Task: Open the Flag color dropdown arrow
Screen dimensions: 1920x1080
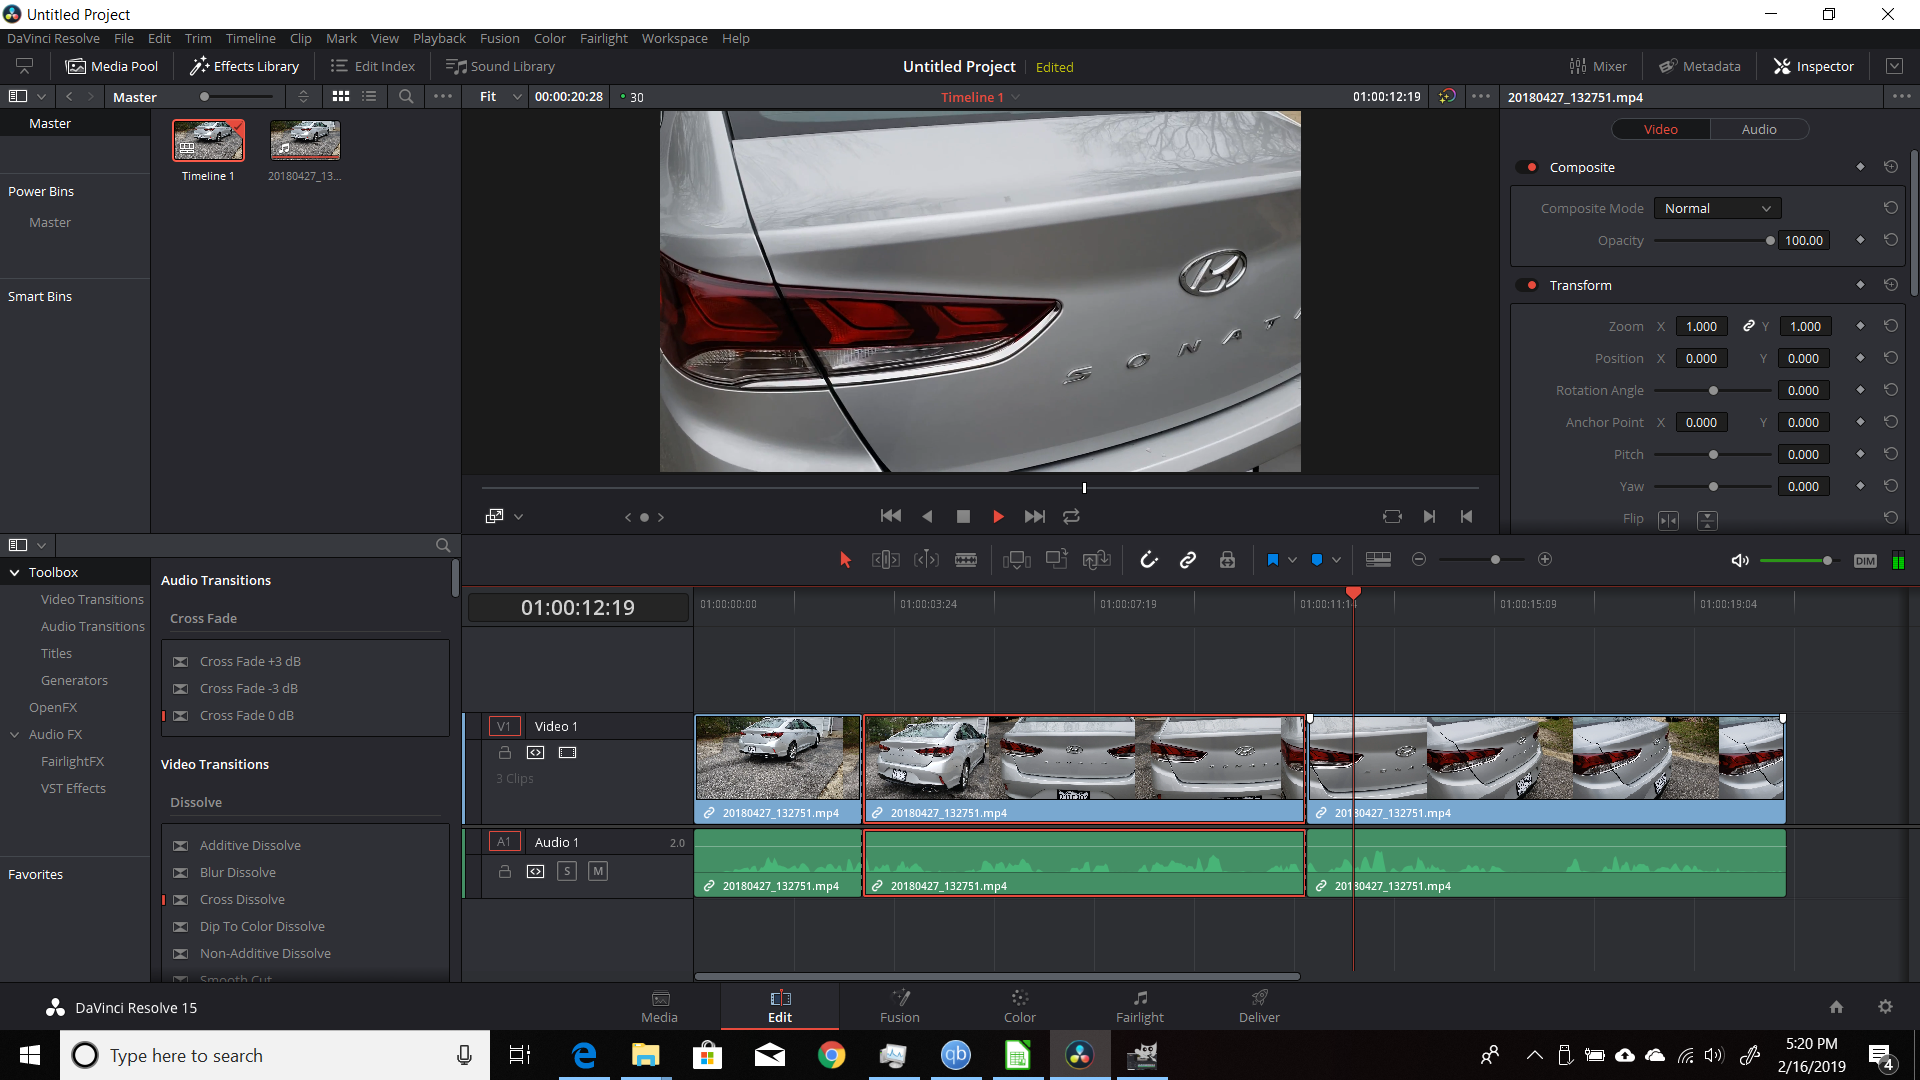Action: (x=1292, y=560)
